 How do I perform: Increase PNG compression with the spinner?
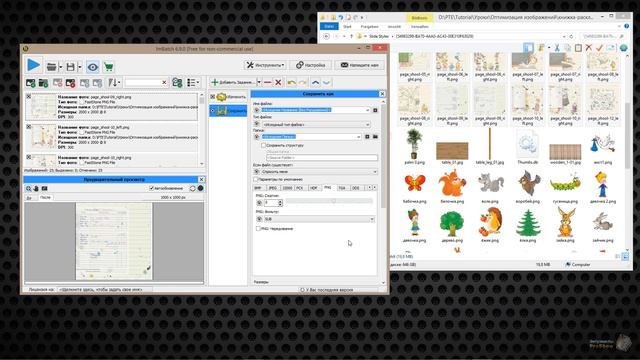pos(280,201)
